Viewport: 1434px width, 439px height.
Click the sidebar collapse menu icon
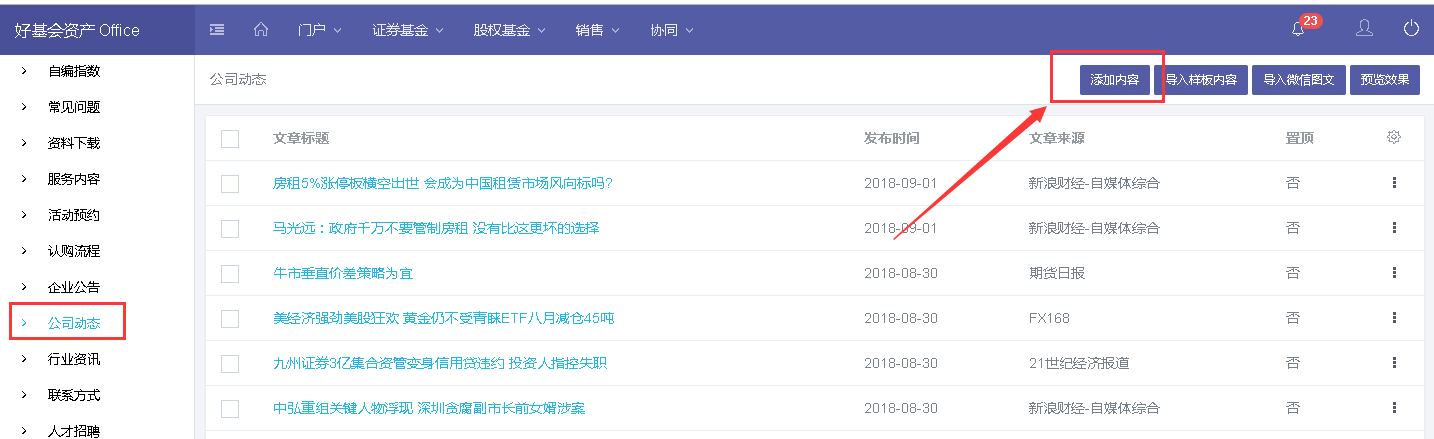217,30
